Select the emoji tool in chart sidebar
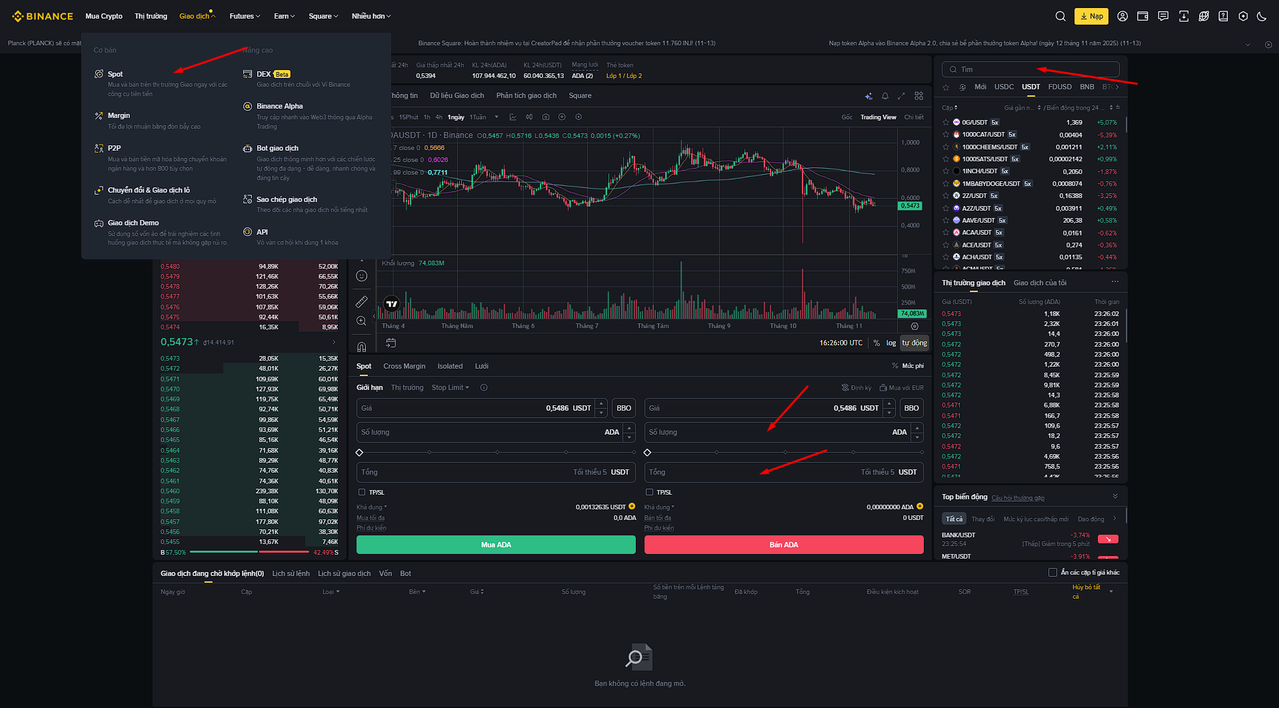The height and width of the screenshot is (708, 1279). coord(361,275)
